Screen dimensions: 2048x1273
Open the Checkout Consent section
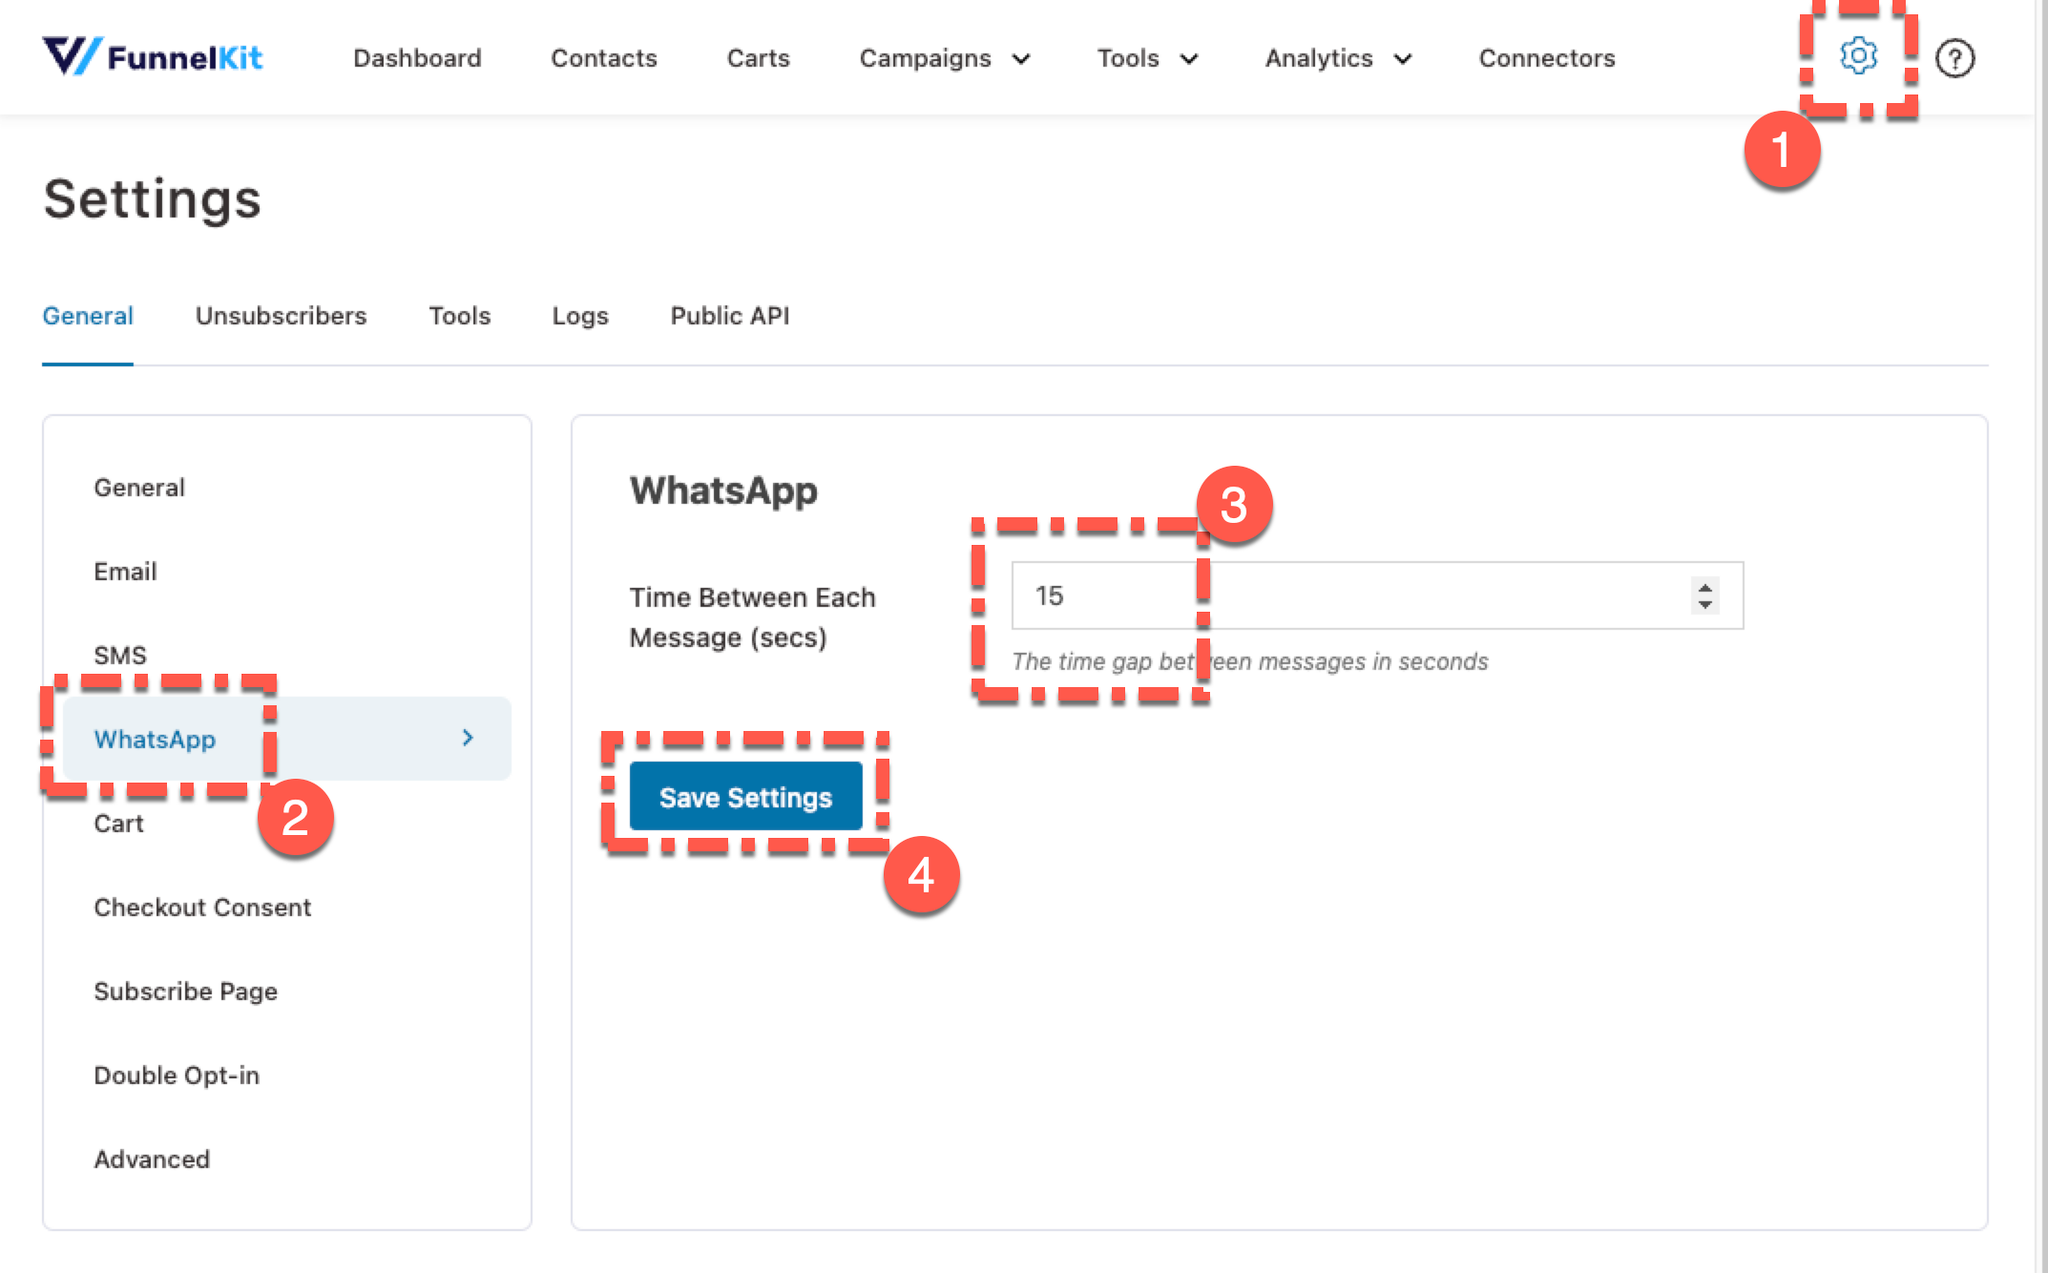point(287,907)
